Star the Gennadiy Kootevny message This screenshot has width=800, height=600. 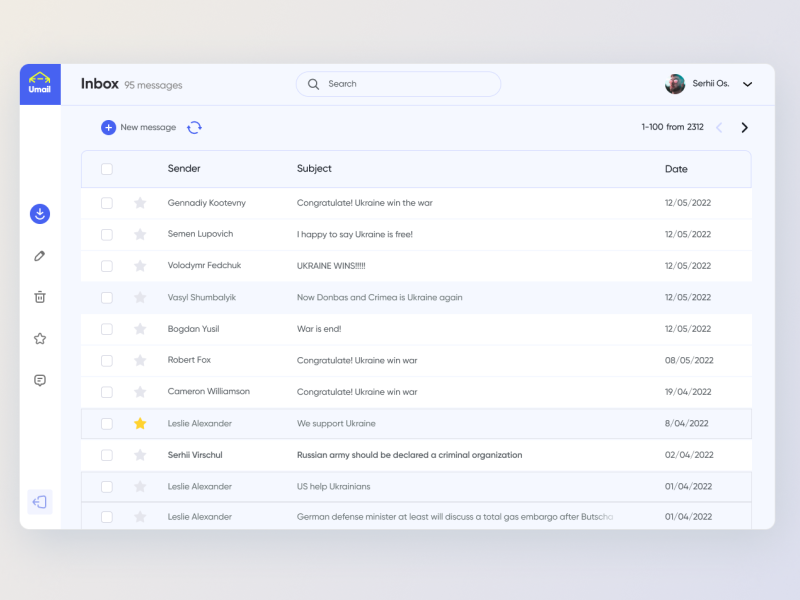point(140,203)
